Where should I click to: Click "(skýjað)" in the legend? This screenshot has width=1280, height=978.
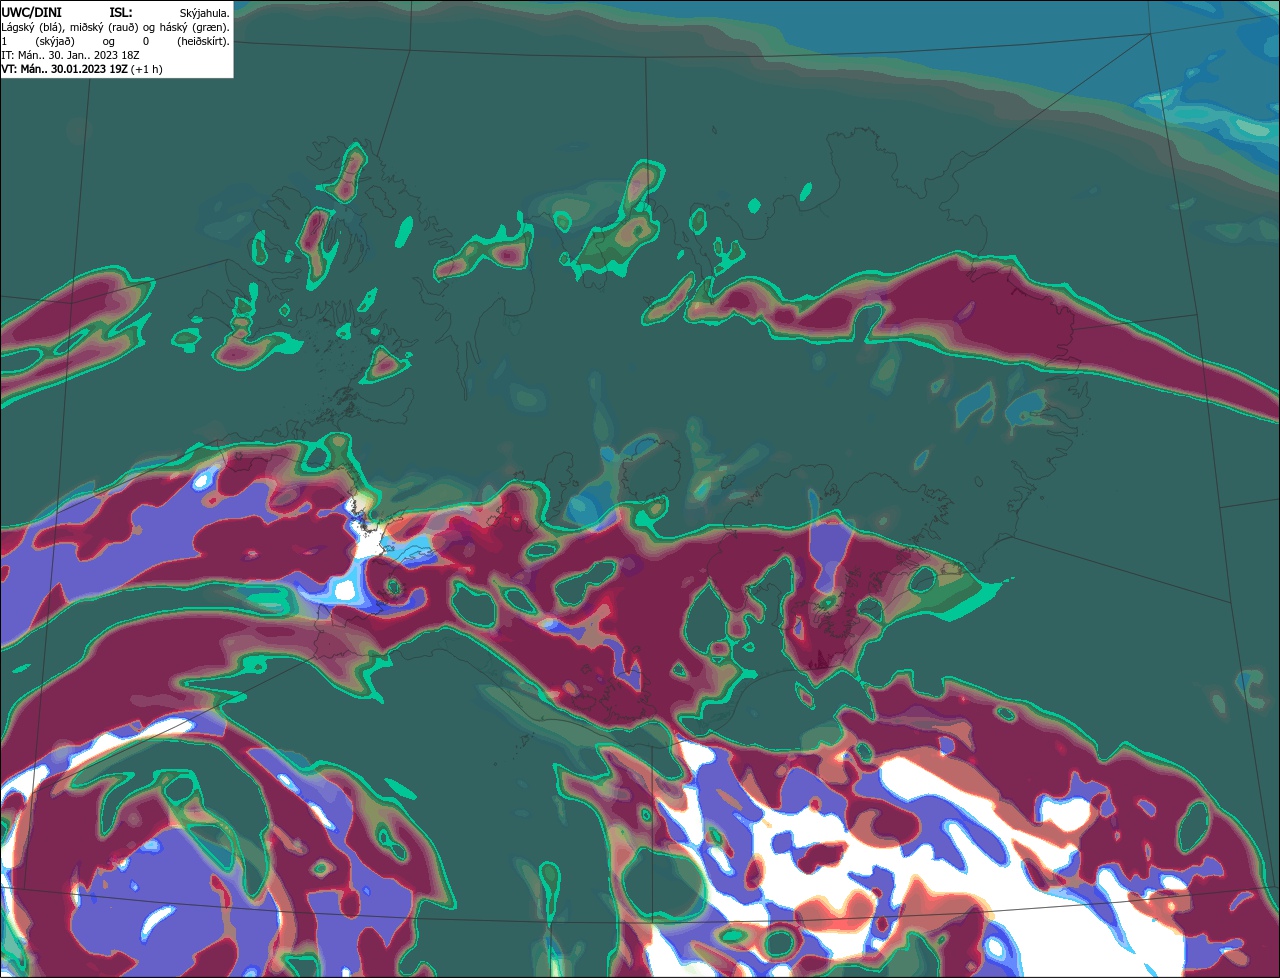coord(54,41)
